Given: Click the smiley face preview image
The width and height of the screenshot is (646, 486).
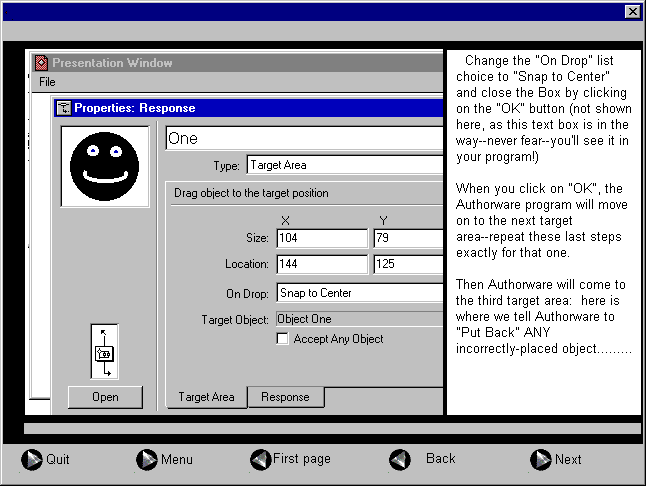Looking at the screenshot, I should tap(105, 166).
